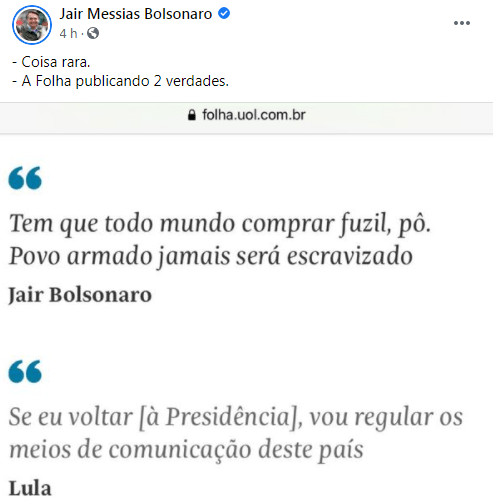Click the quote about regular os meios
Screen dimensions: 493x503
[236, 416]
